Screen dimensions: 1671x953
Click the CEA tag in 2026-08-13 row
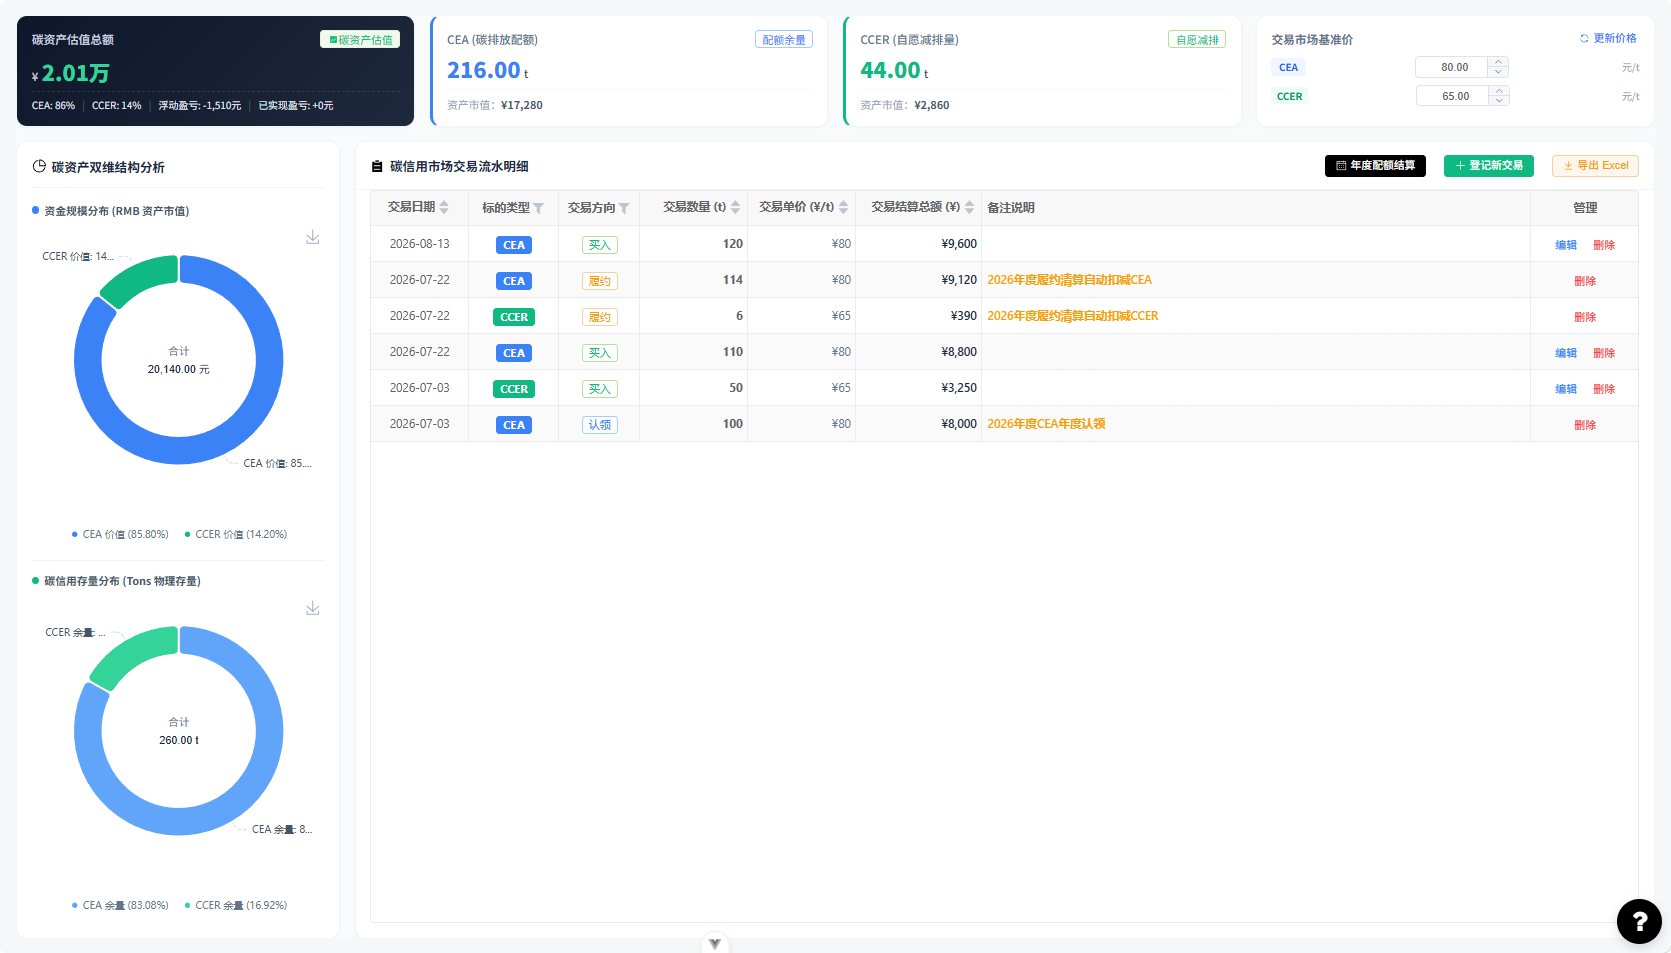pyautogui.click(x=514, y=245)
